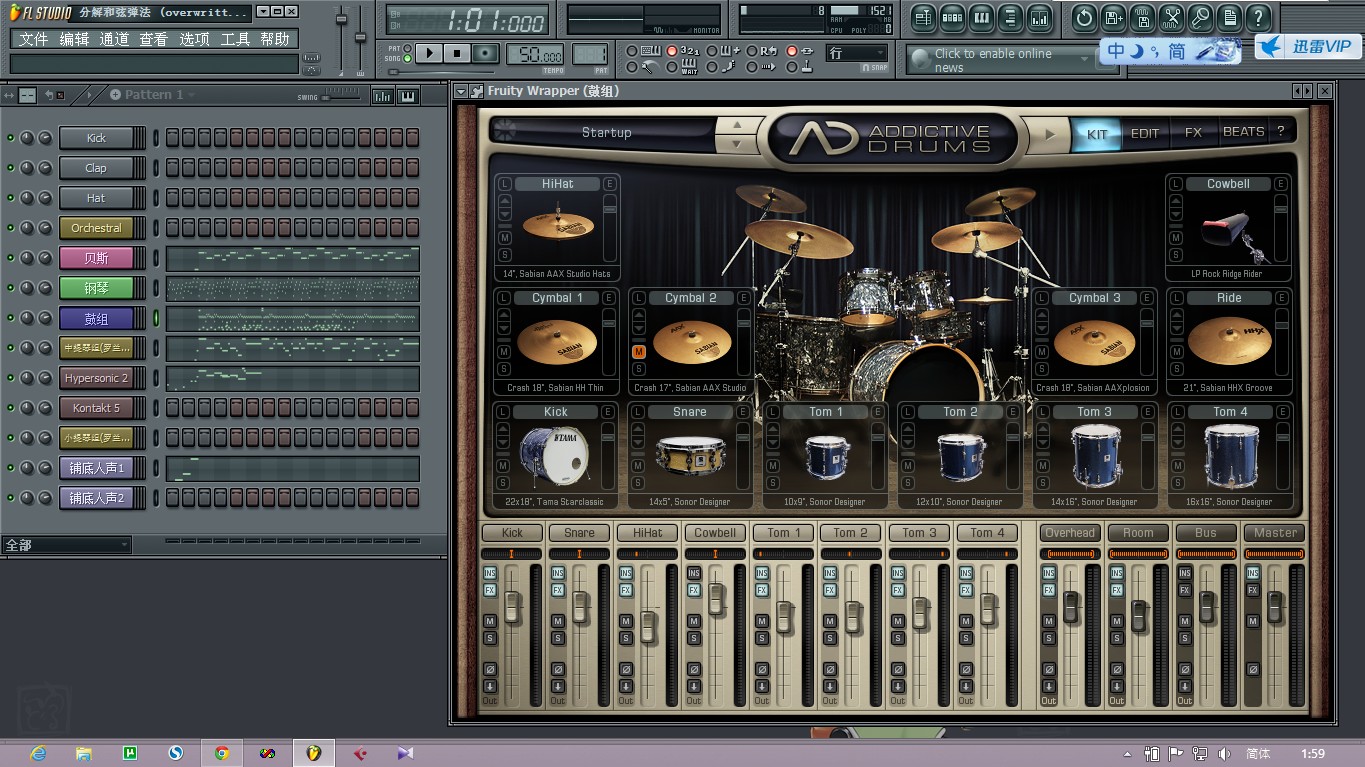1365x767 pixels.
Task: Switch to the BEATS tab in Addictive Drums
Action: coord(1243,132)
